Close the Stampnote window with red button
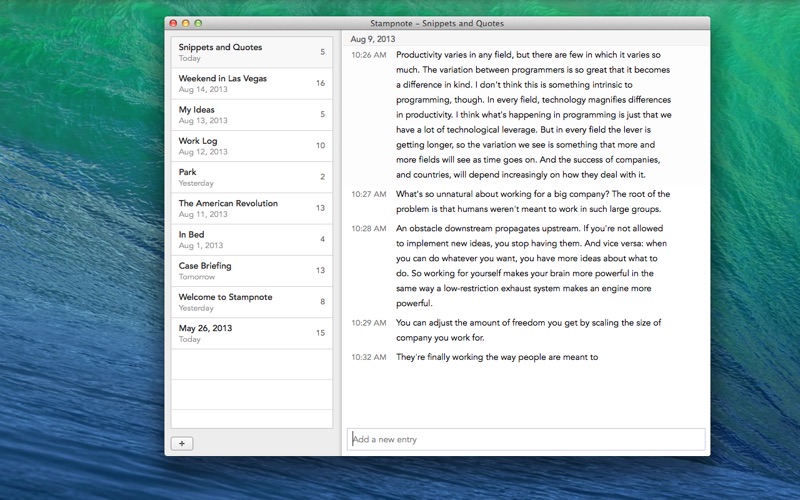 (173, 23)
